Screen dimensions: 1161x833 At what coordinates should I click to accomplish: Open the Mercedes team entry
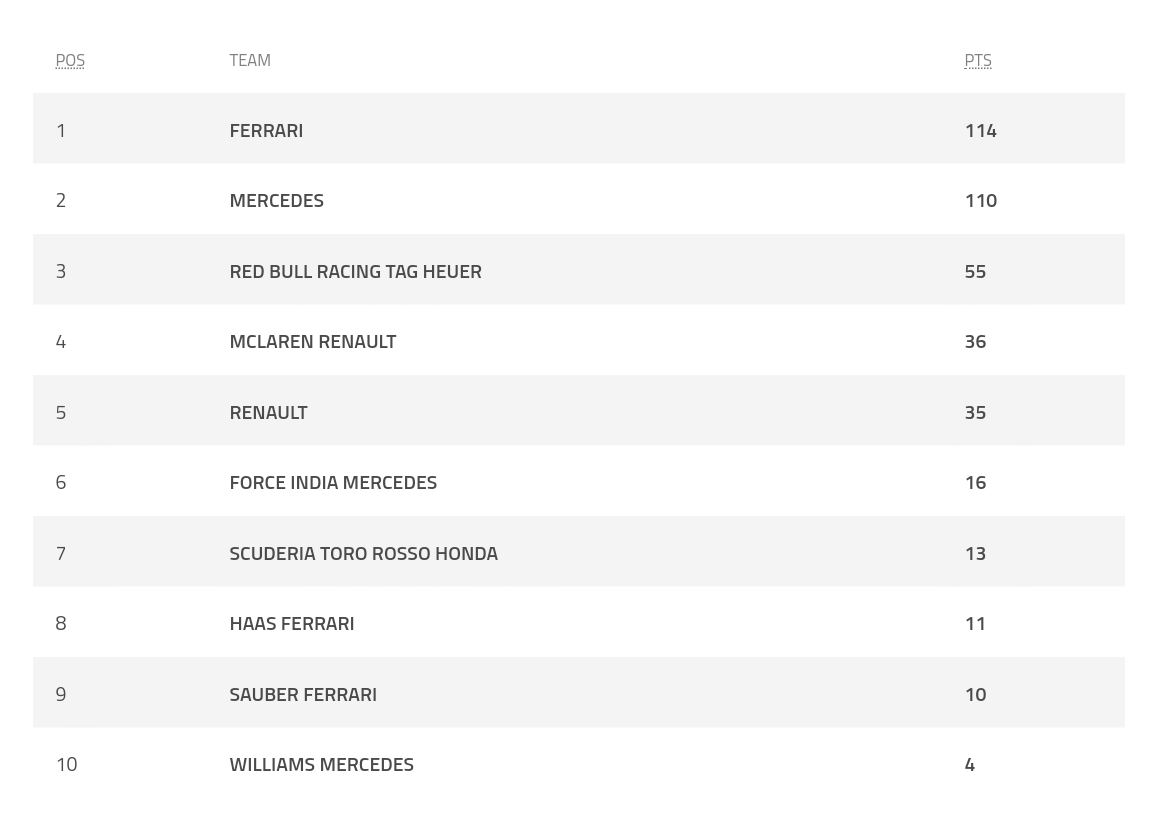276,201
